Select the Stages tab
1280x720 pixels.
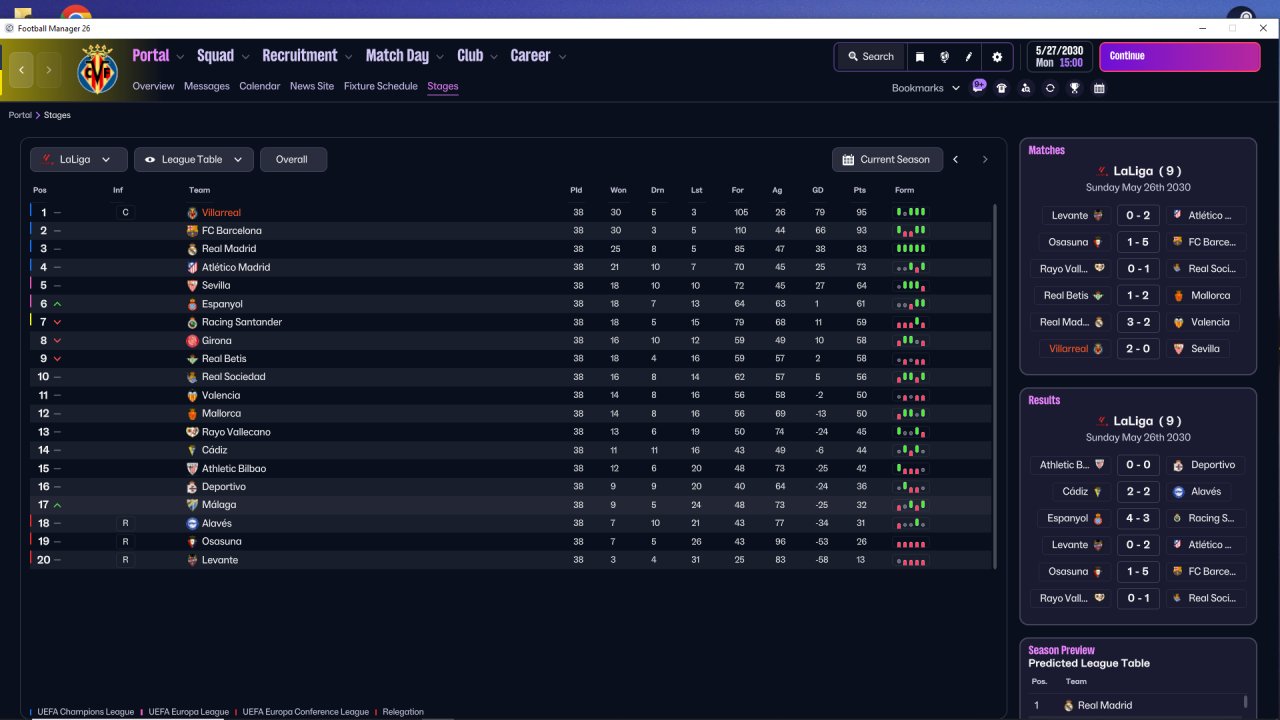(443, 86)
